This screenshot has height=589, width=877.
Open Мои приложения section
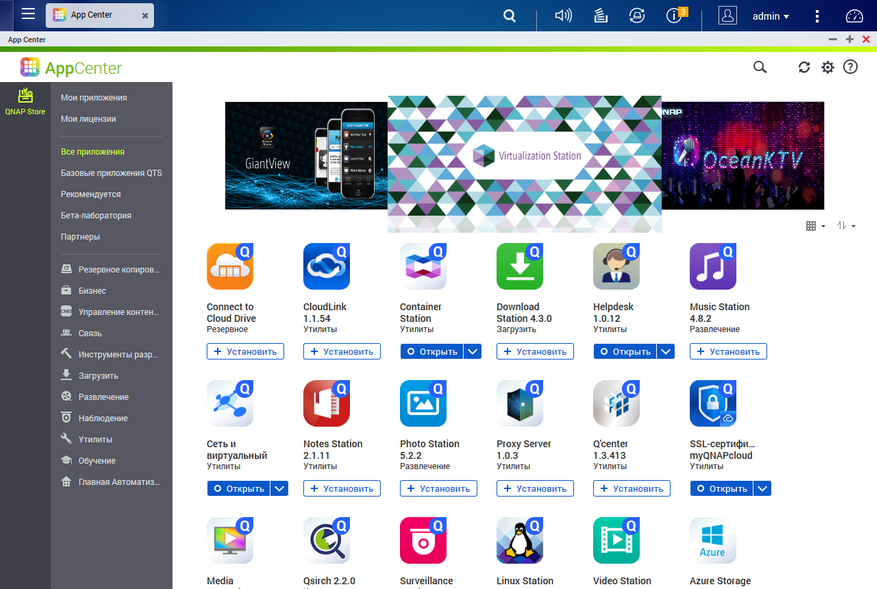[x=93, y=97]
